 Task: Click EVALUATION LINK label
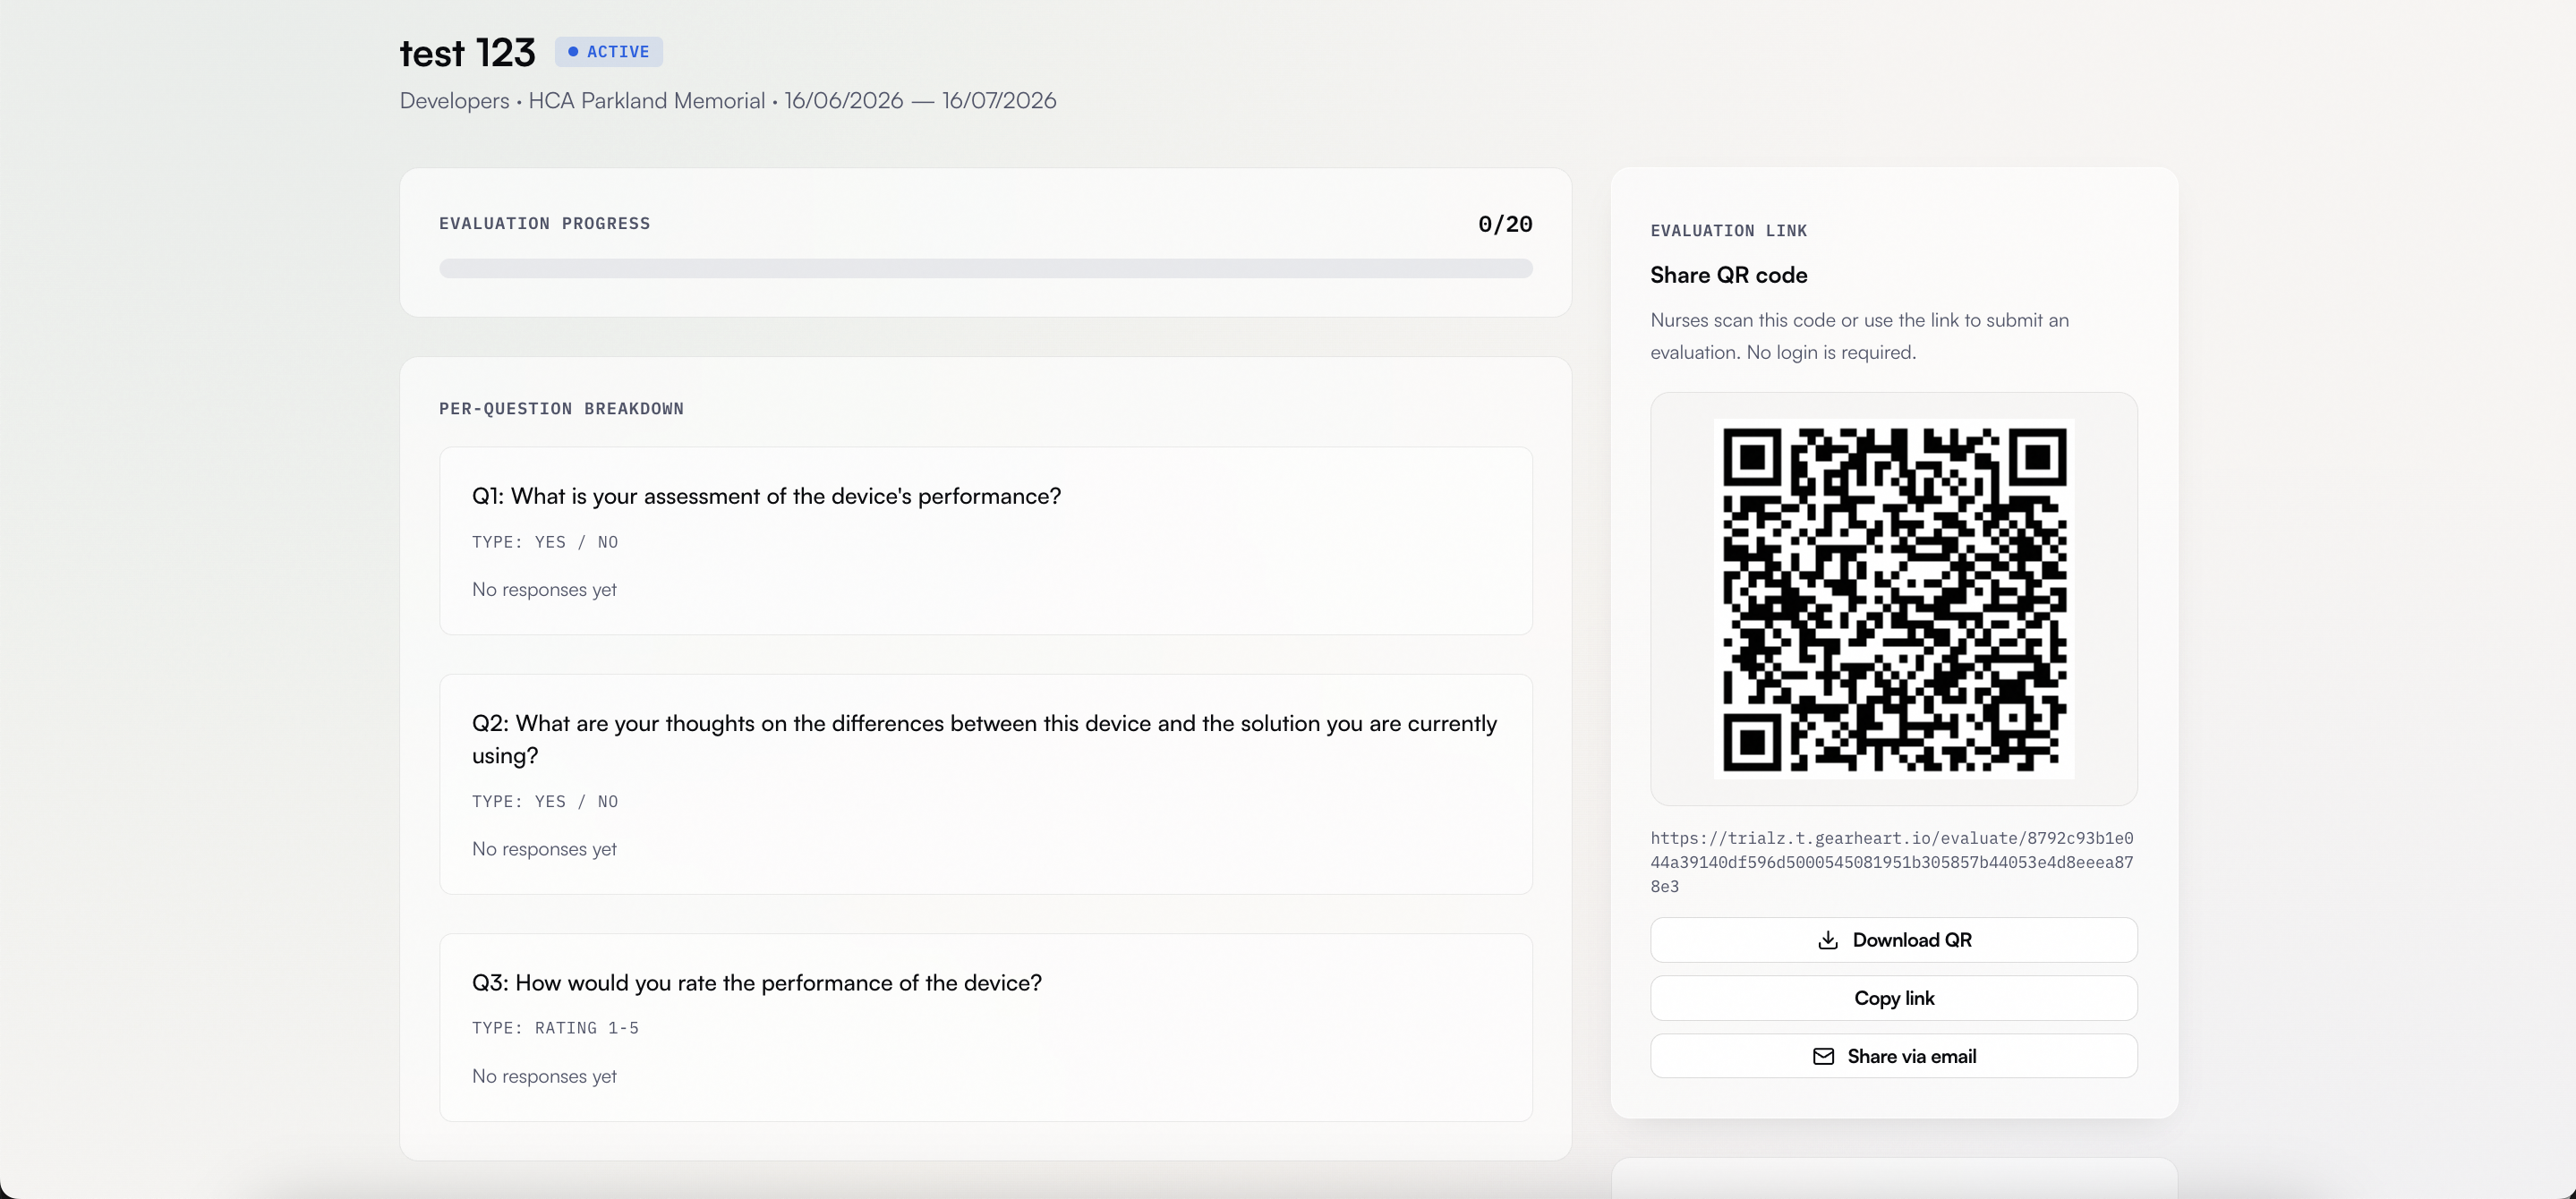coord(1728,231)
